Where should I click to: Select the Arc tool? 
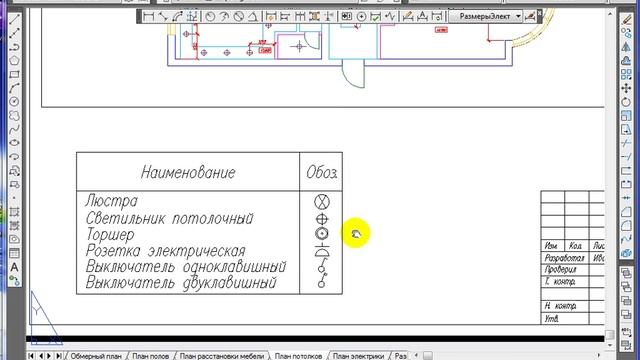[x=14, y=88]
